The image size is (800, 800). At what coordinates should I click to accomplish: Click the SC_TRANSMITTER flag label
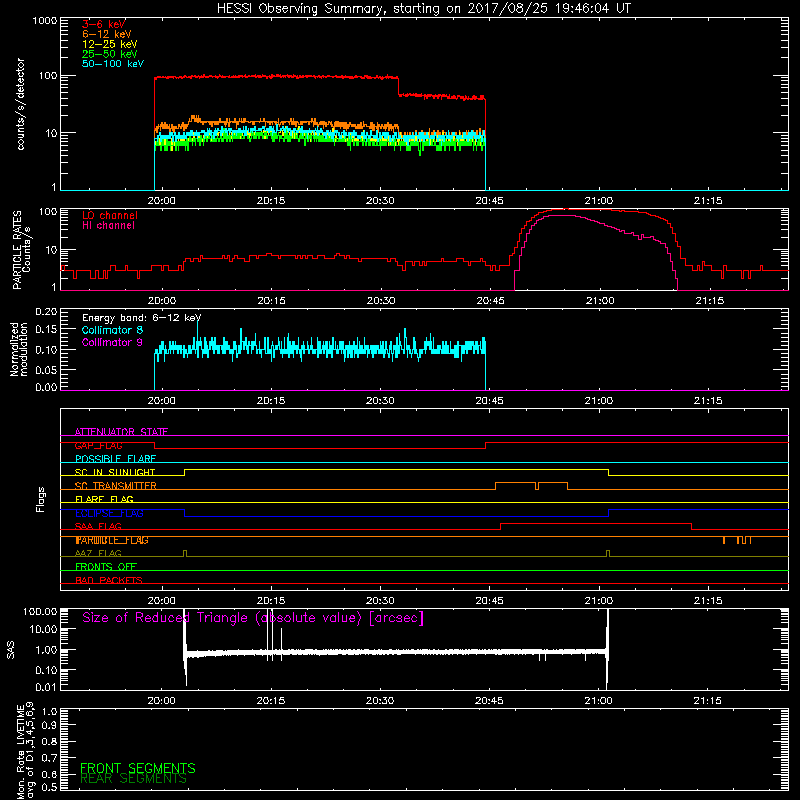click(115, 486)
